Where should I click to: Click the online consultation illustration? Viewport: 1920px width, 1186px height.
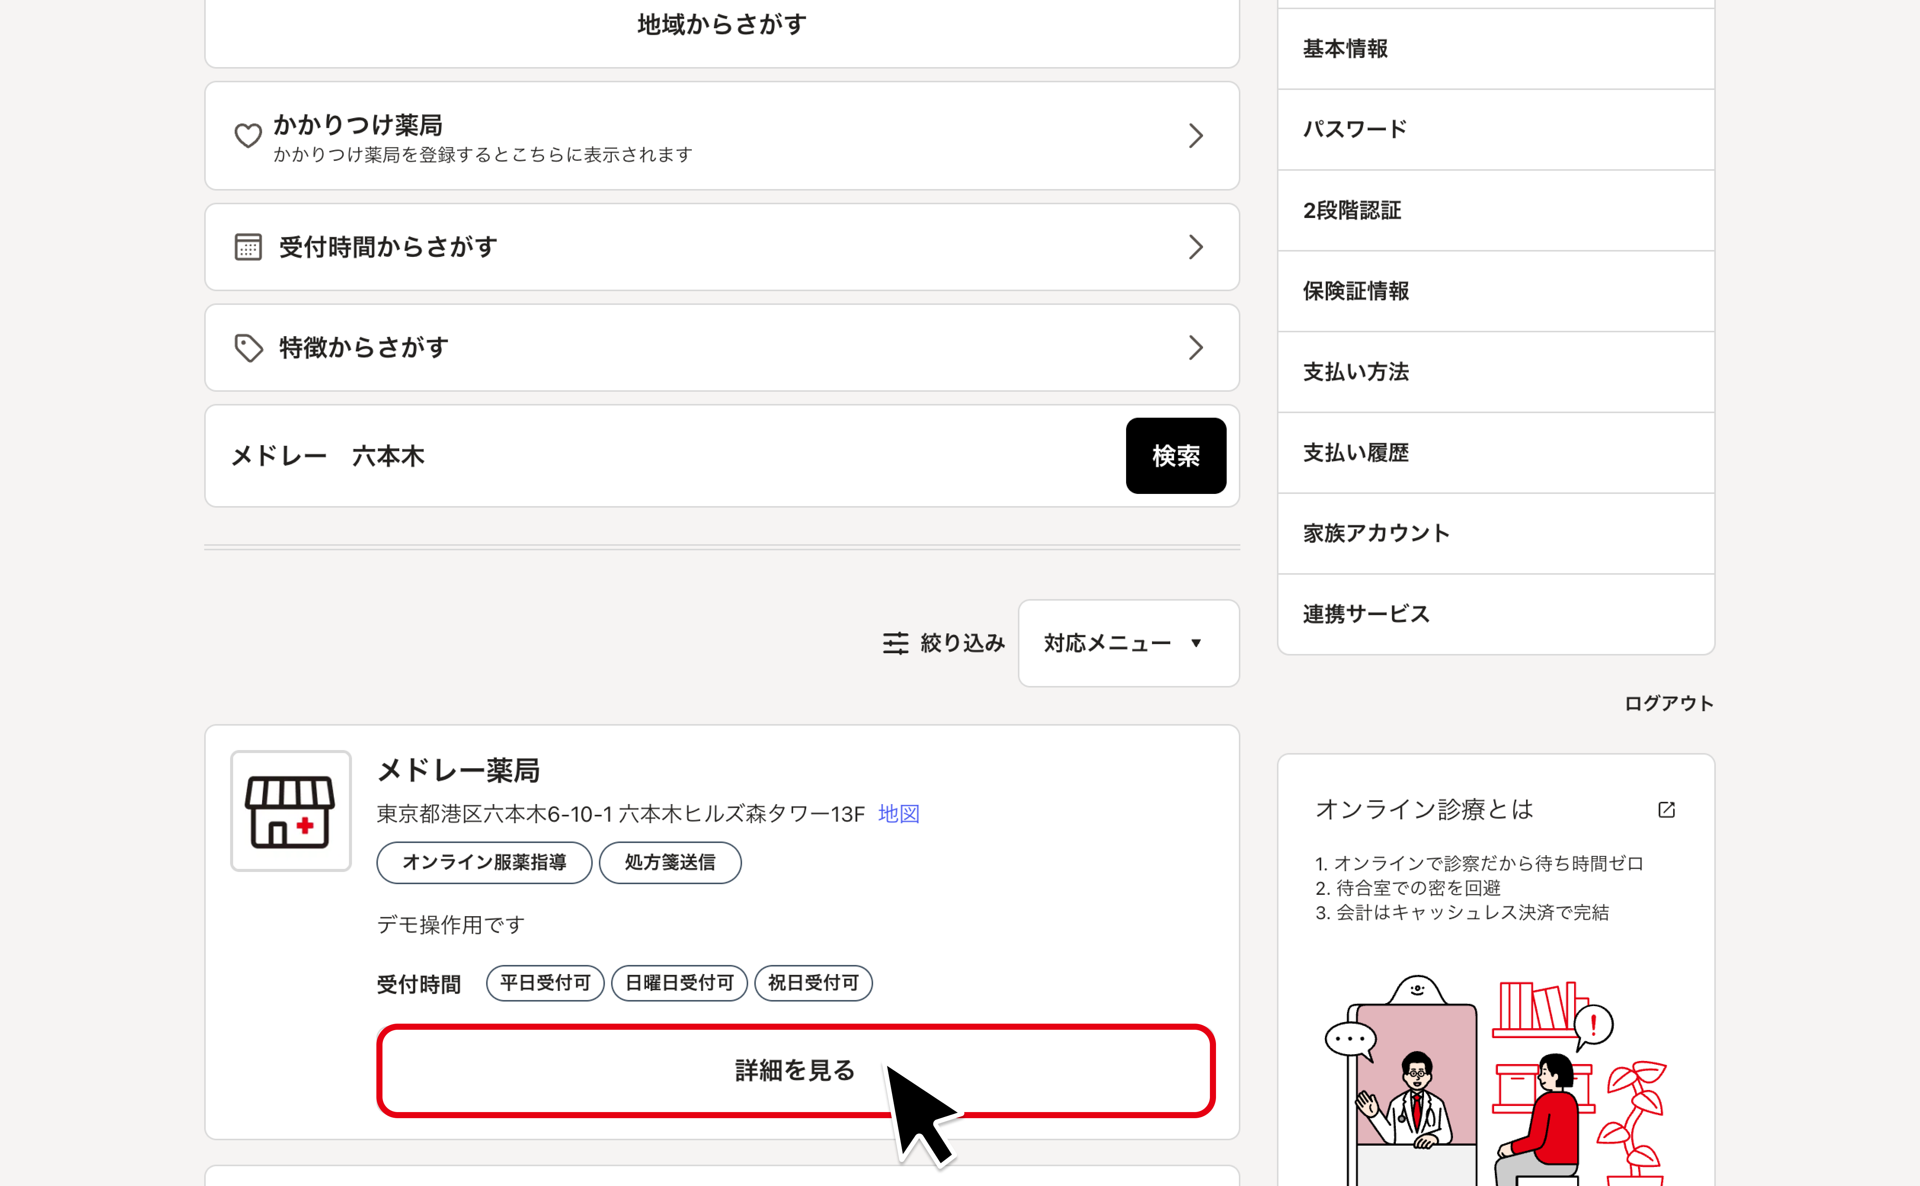coord(1495,1080)
